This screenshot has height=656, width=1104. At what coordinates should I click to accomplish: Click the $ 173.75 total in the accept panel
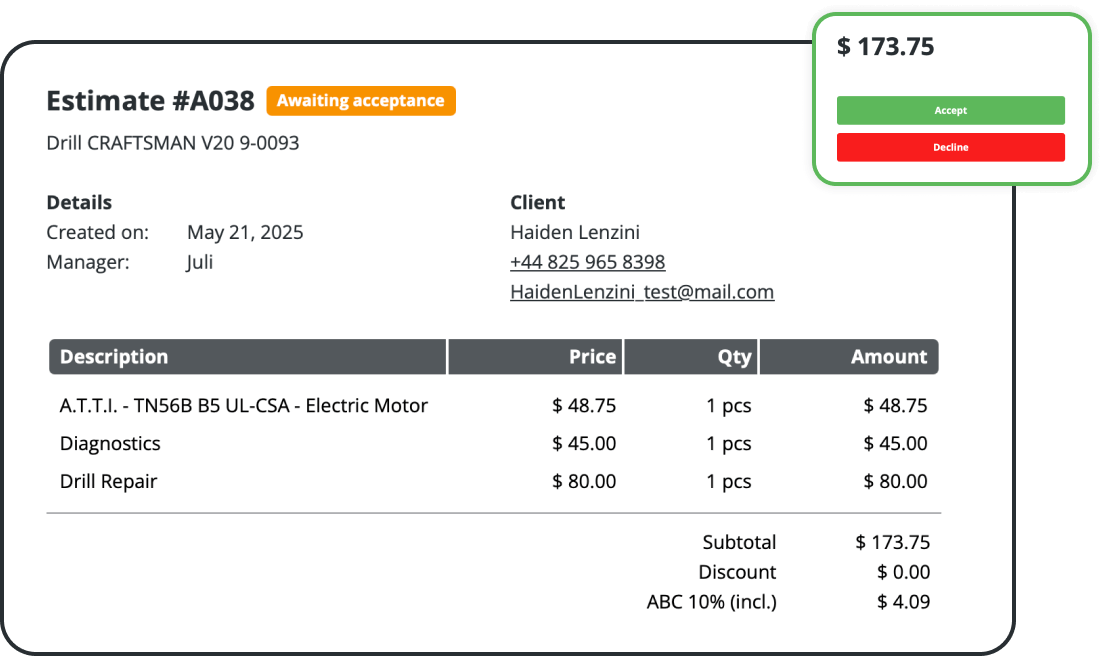[x=886, y=47]
